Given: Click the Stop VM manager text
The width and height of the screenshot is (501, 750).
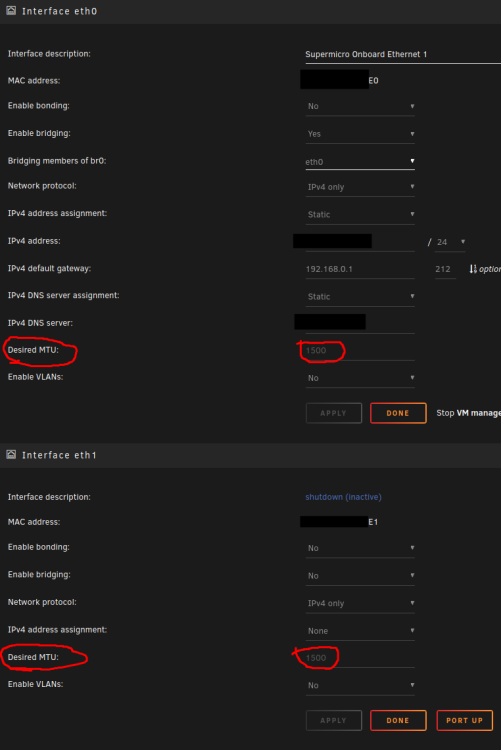Looking at the screenshot, I should pyautogui.click(x=468, y=413).
